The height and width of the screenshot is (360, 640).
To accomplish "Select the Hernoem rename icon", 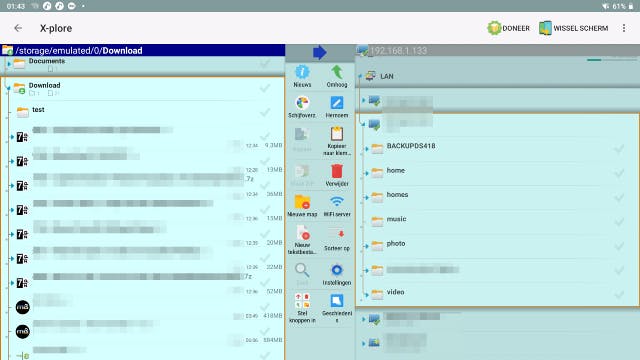I will 337,103.
